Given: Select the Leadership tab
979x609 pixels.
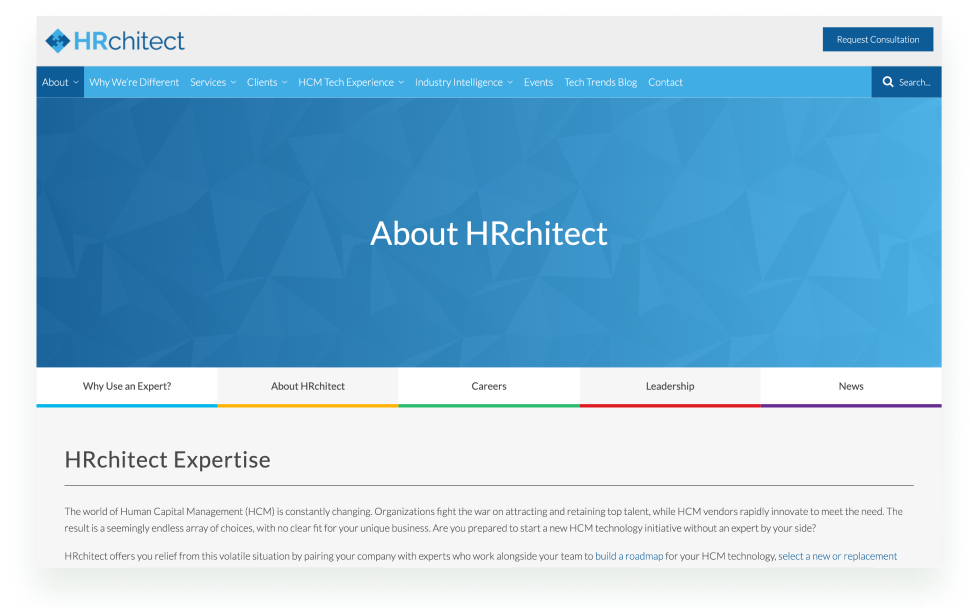Looking at the screenshot, I should click(669, 386).
